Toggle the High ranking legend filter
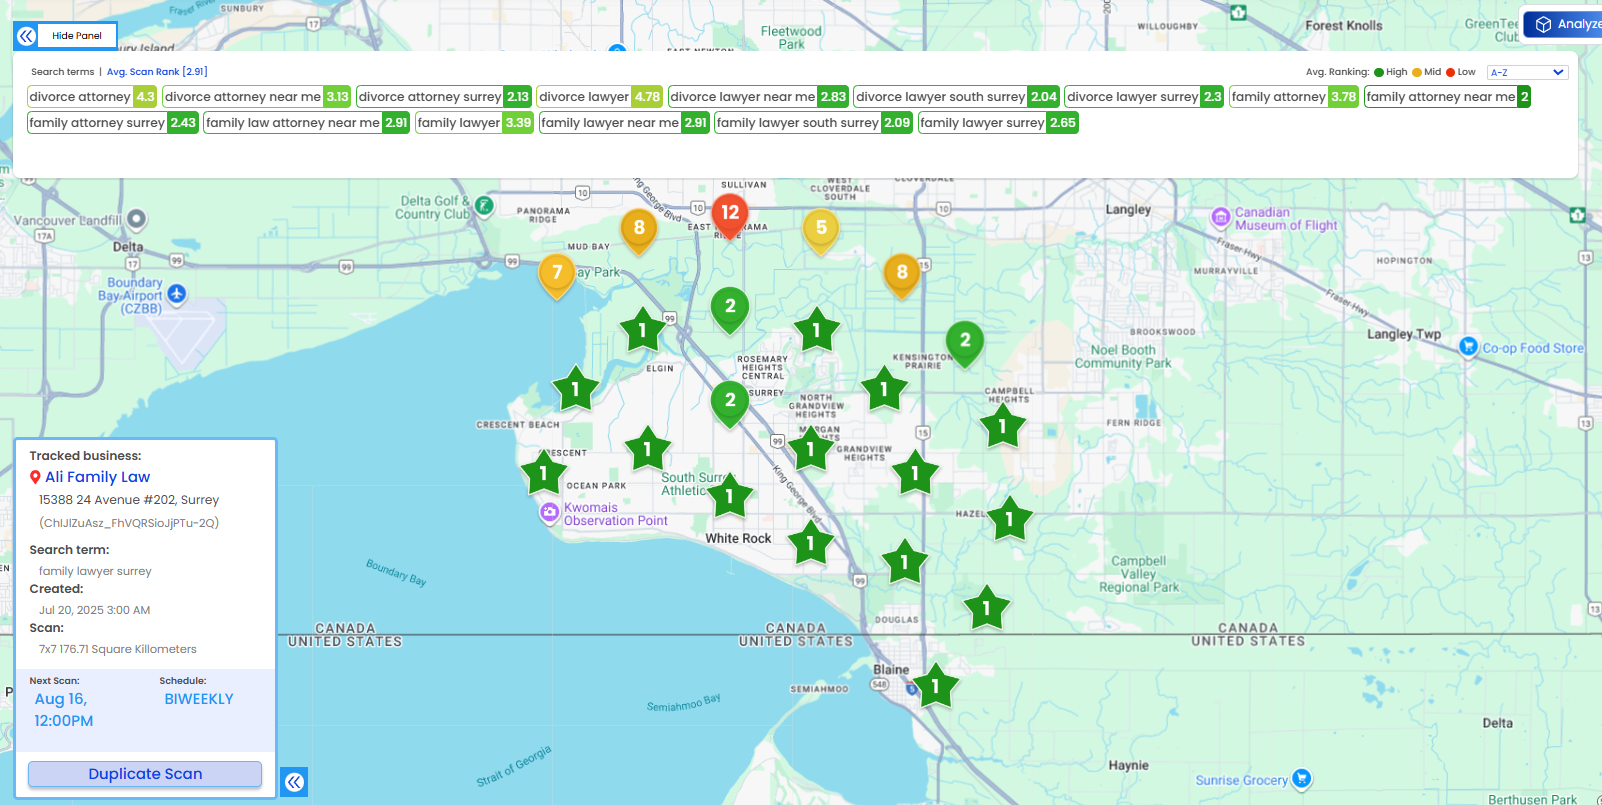The width and height of the screenshot is (1602, 805). pos(1391,72)
